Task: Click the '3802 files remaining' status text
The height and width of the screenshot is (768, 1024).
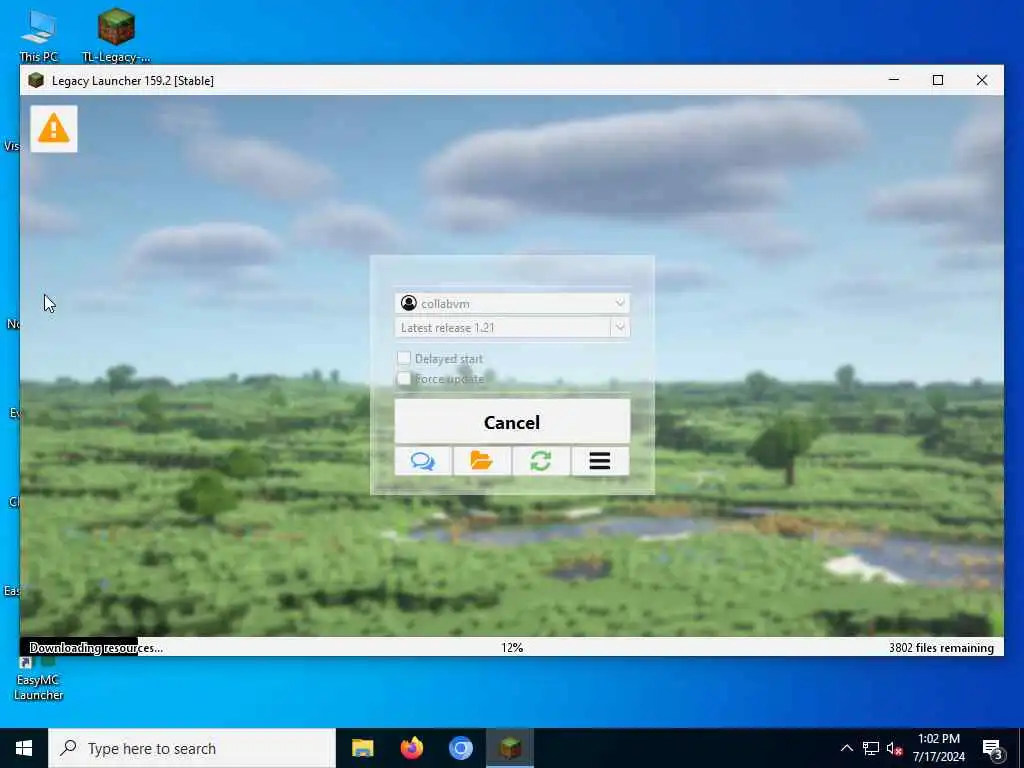Action: tap(941, 648)
